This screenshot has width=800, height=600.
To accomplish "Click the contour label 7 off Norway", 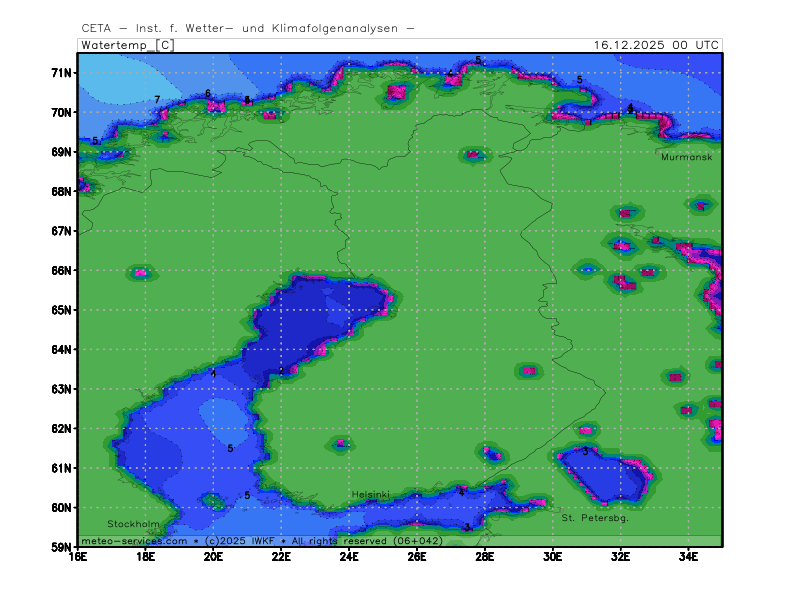I will [x=157, y=100].
